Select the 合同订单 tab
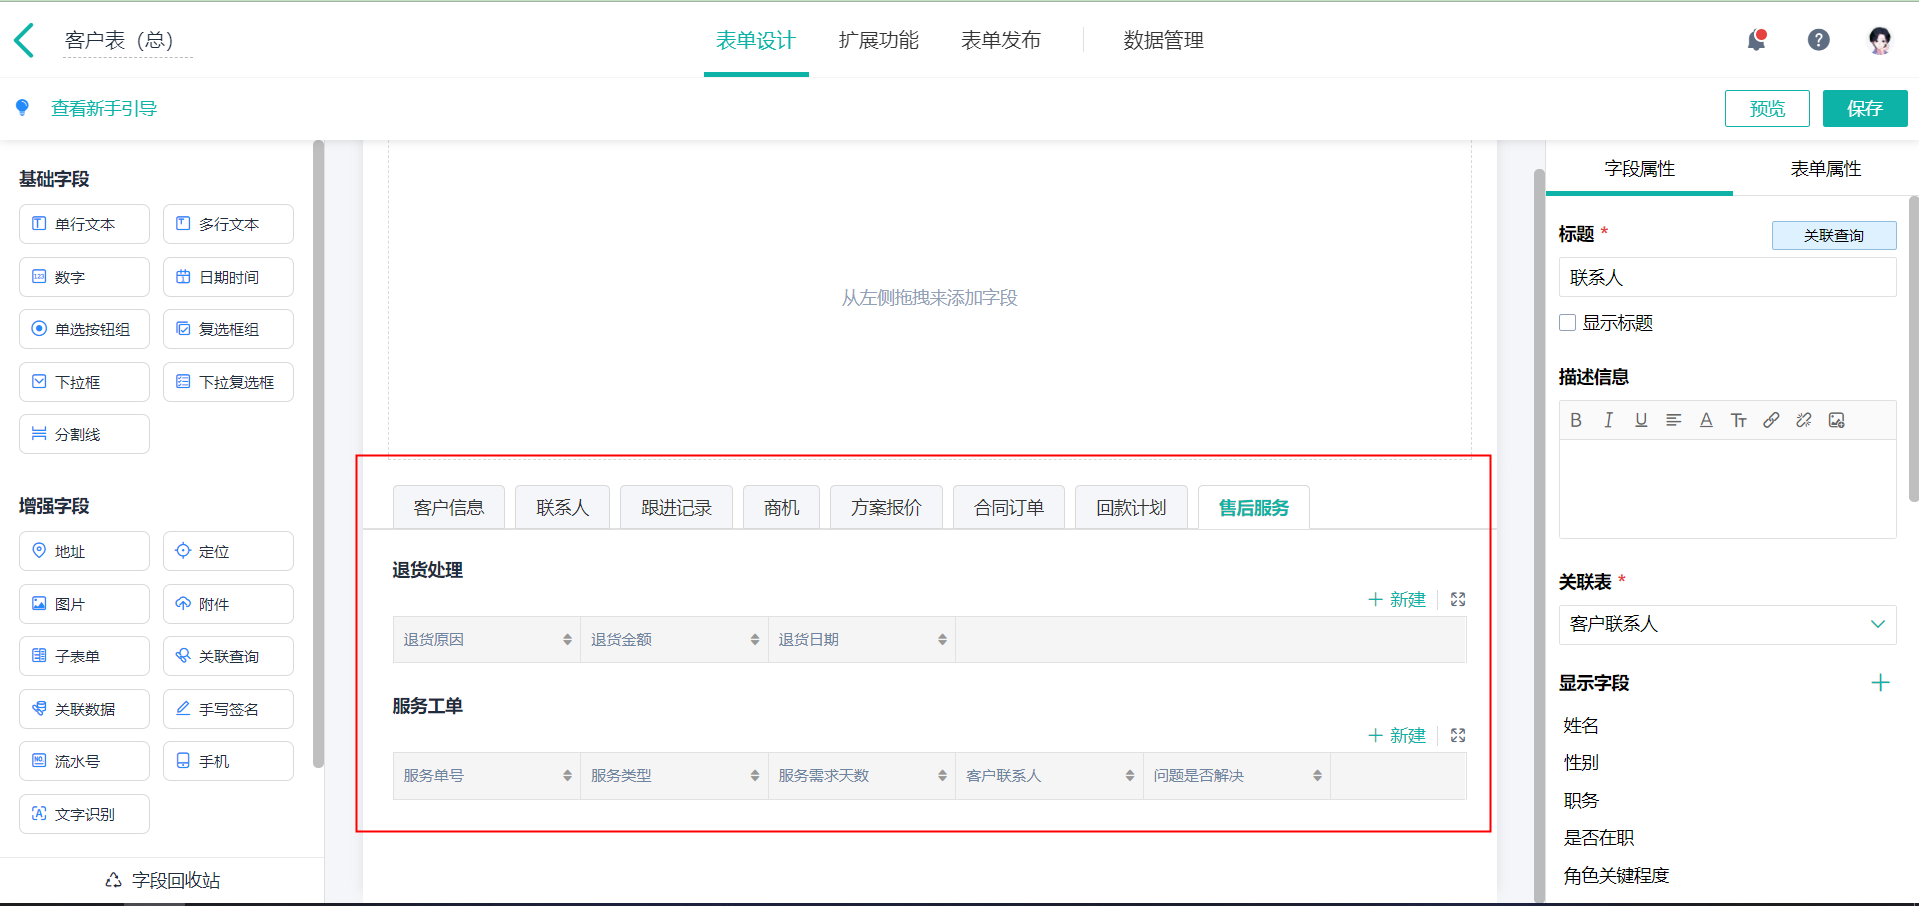 point(1009,507)
